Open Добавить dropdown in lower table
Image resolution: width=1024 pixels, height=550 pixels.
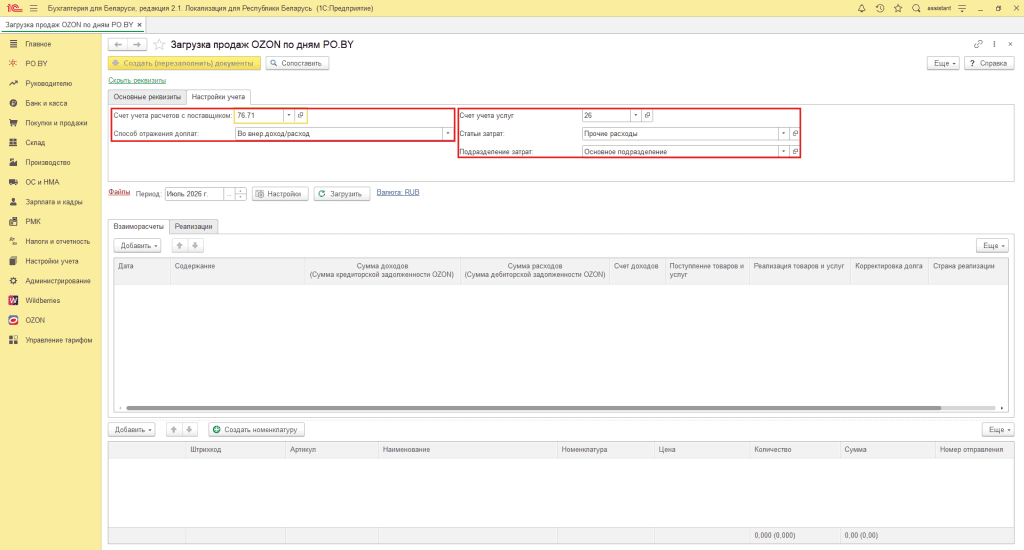(x=132, y=430)
